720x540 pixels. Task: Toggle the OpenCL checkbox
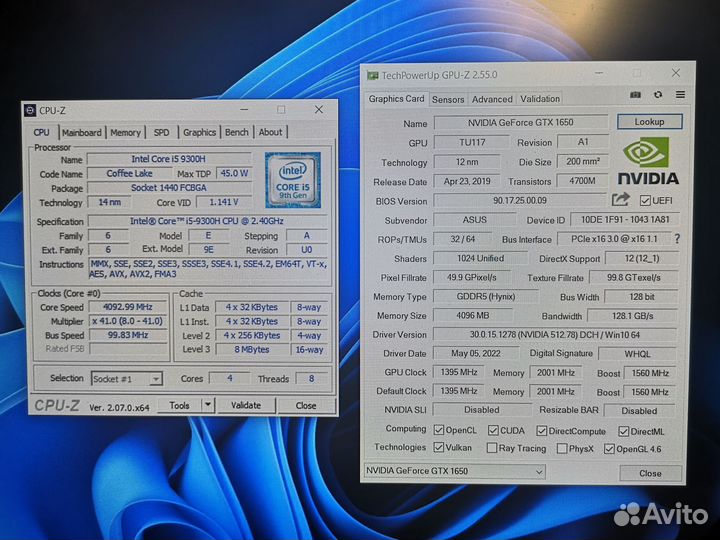[439, 430]
